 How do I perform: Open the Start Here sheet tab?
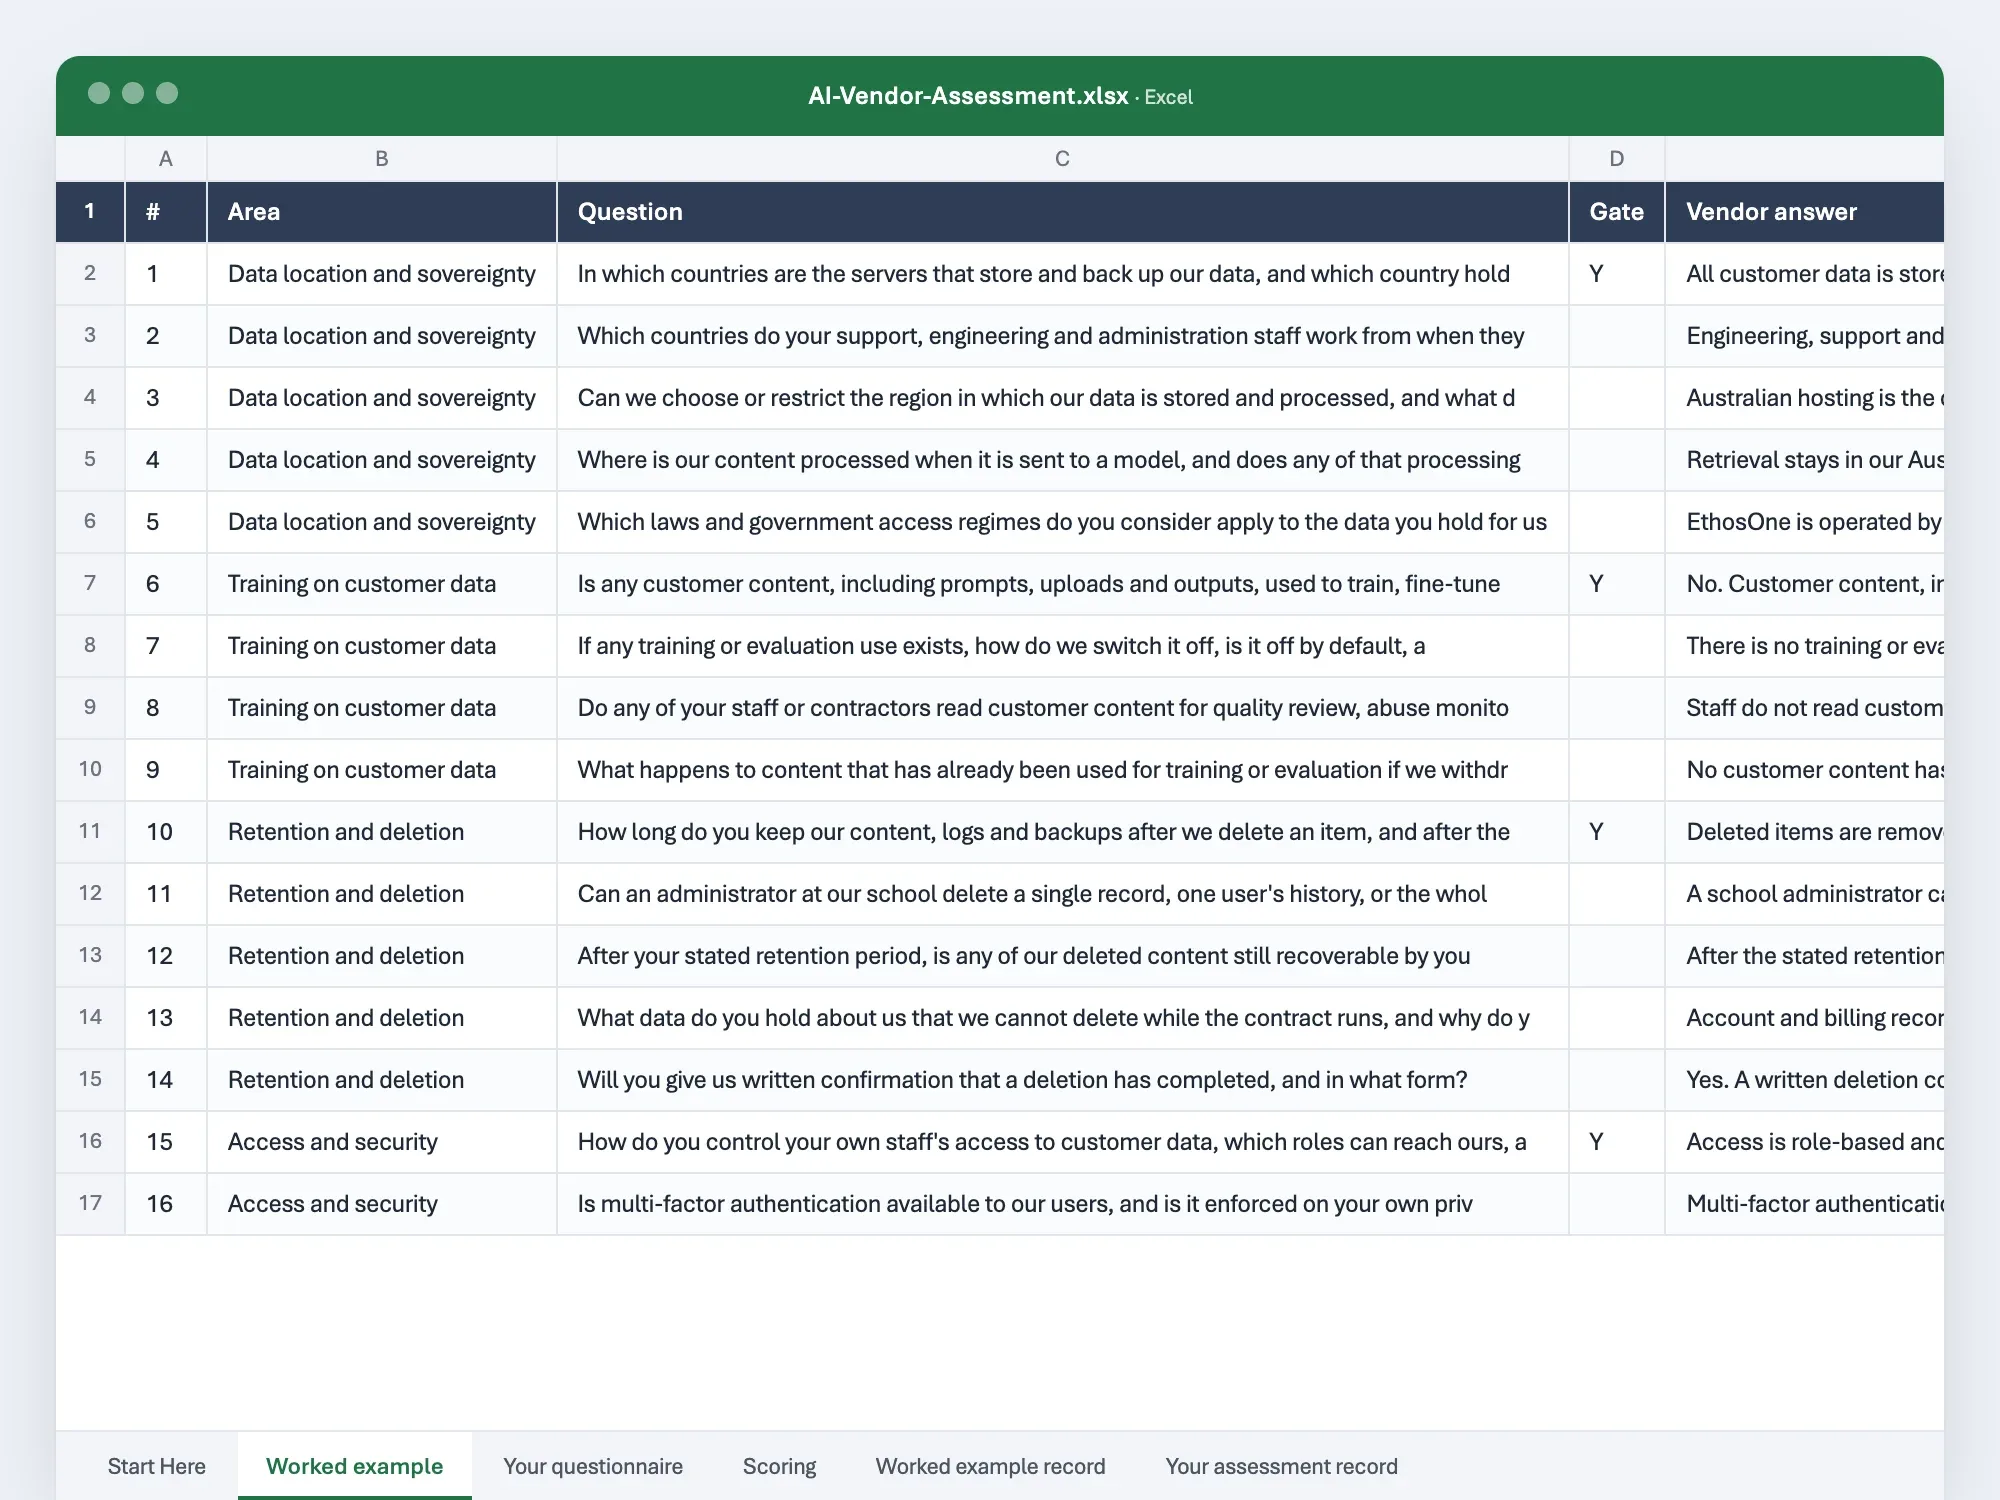pyautogui.click(x=156, y=1466)
